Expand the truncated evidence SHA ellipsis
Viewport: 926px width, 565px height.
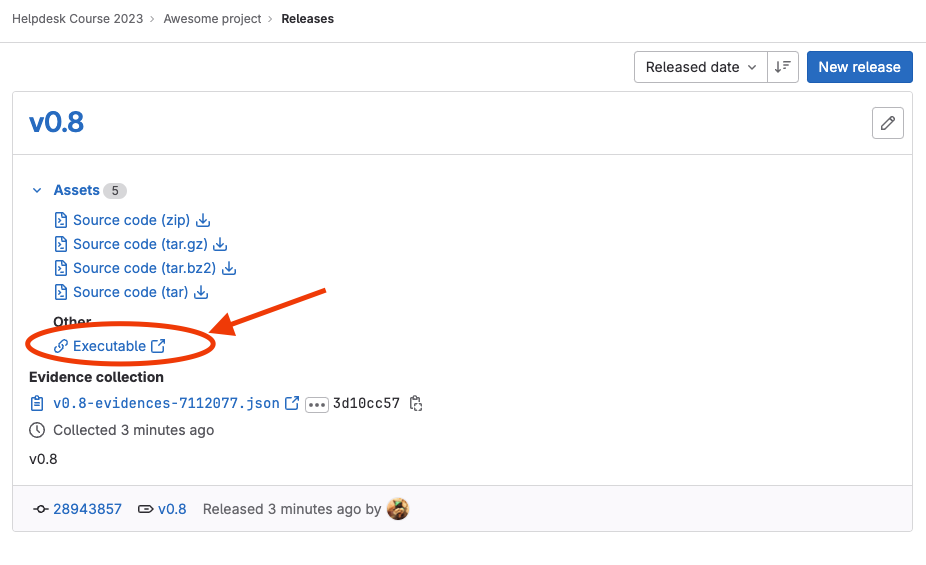(x=317, y=404)
